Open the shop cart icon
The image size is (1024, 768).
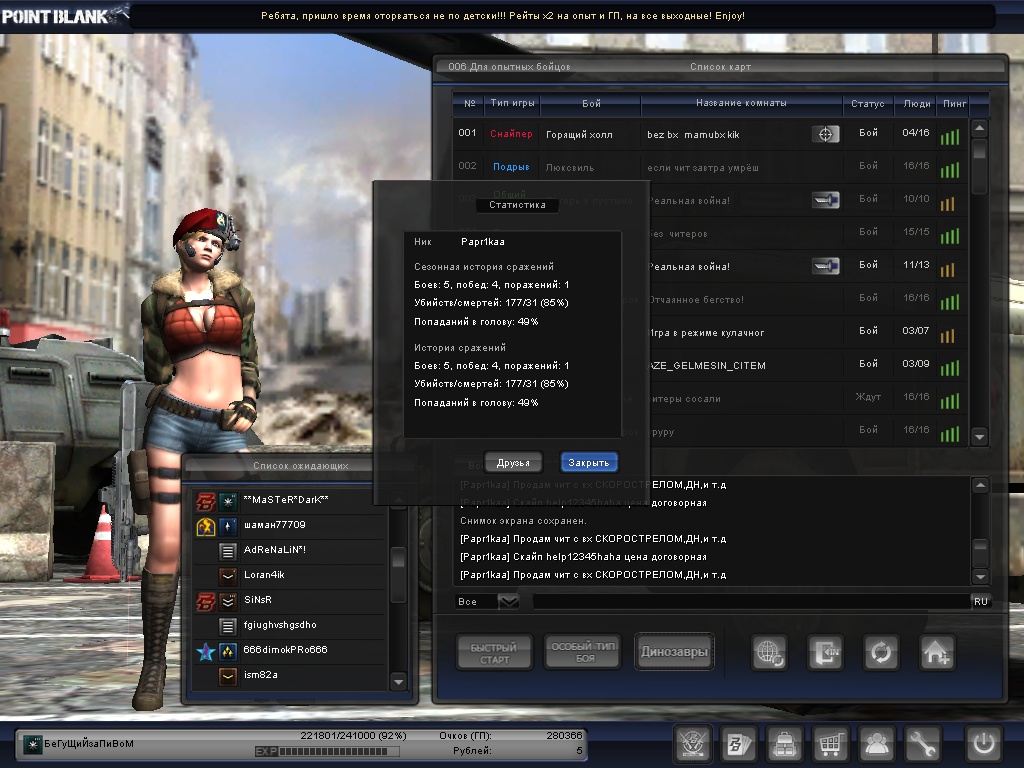click(x=830, y=743)
